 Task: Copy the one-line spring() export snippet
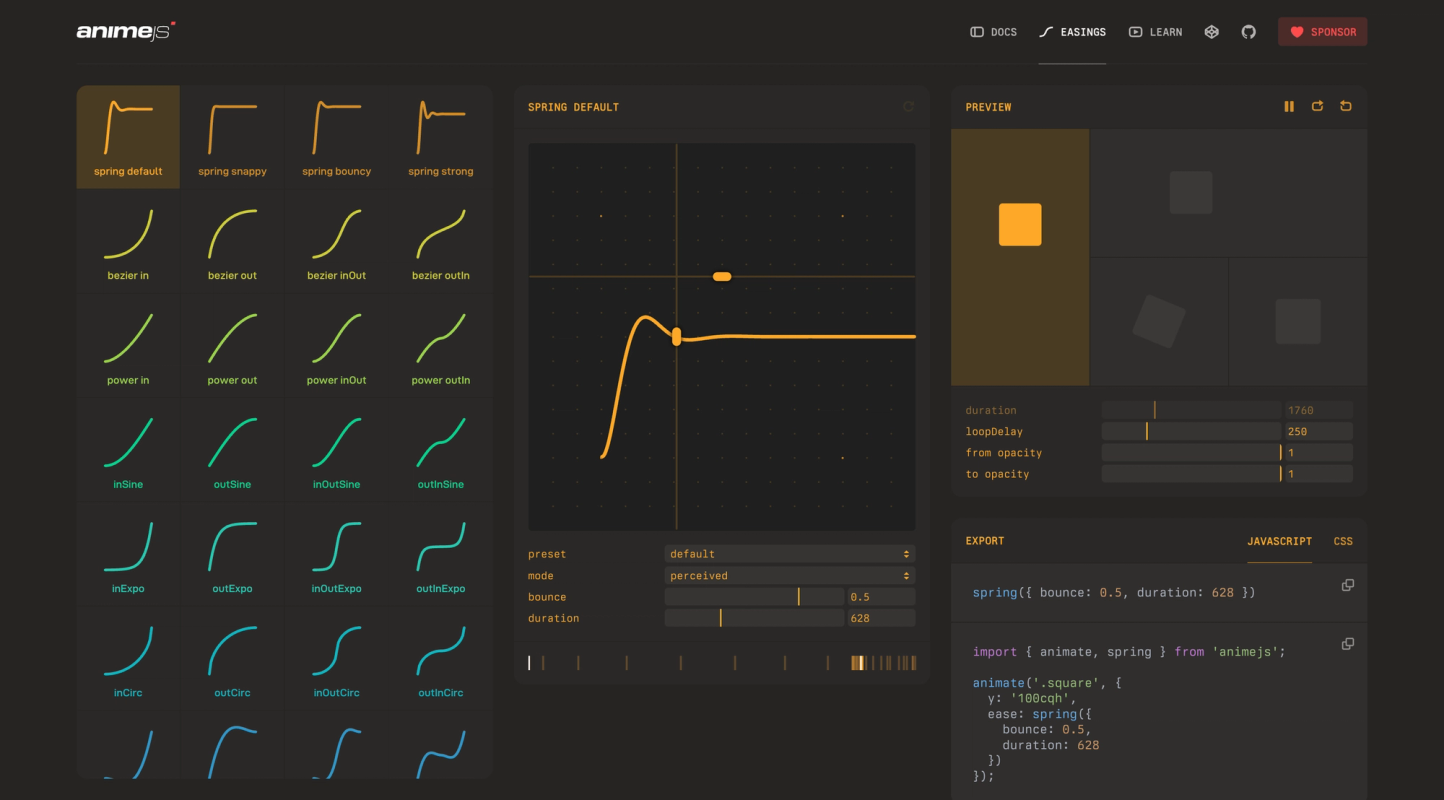[x=1347, y=585]
